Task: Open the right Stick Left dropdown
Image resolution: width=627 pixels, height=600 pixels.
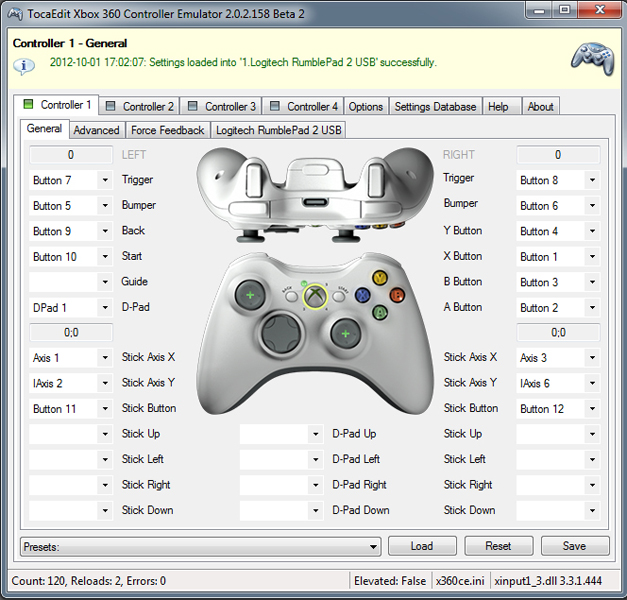Action: pos(558,460)
